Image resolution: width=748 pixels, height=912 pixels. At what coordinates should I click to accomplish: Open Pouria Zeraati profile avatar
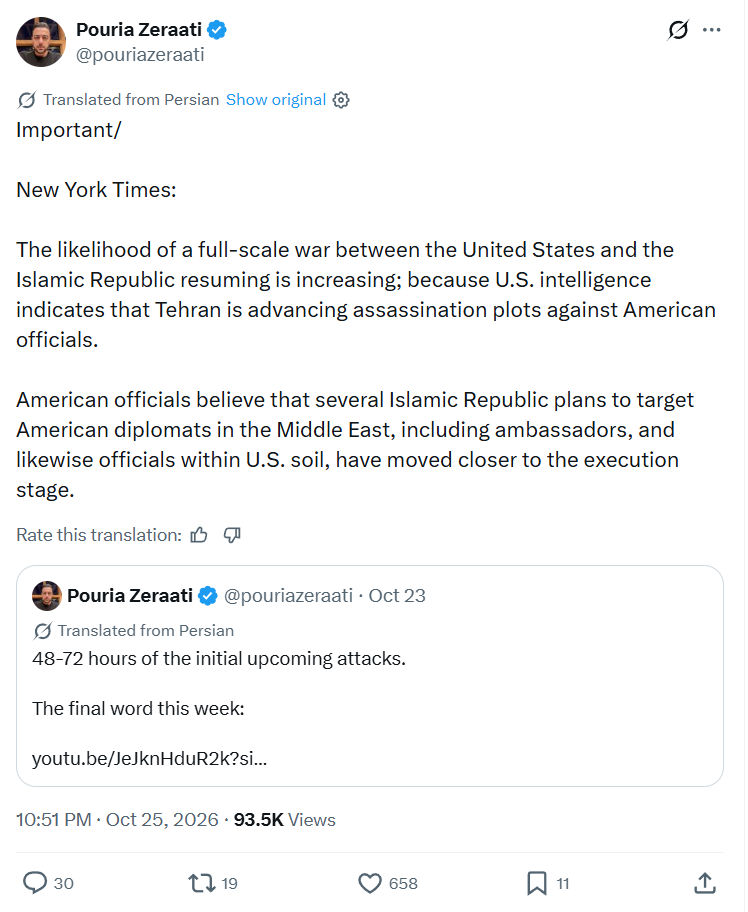41,42
